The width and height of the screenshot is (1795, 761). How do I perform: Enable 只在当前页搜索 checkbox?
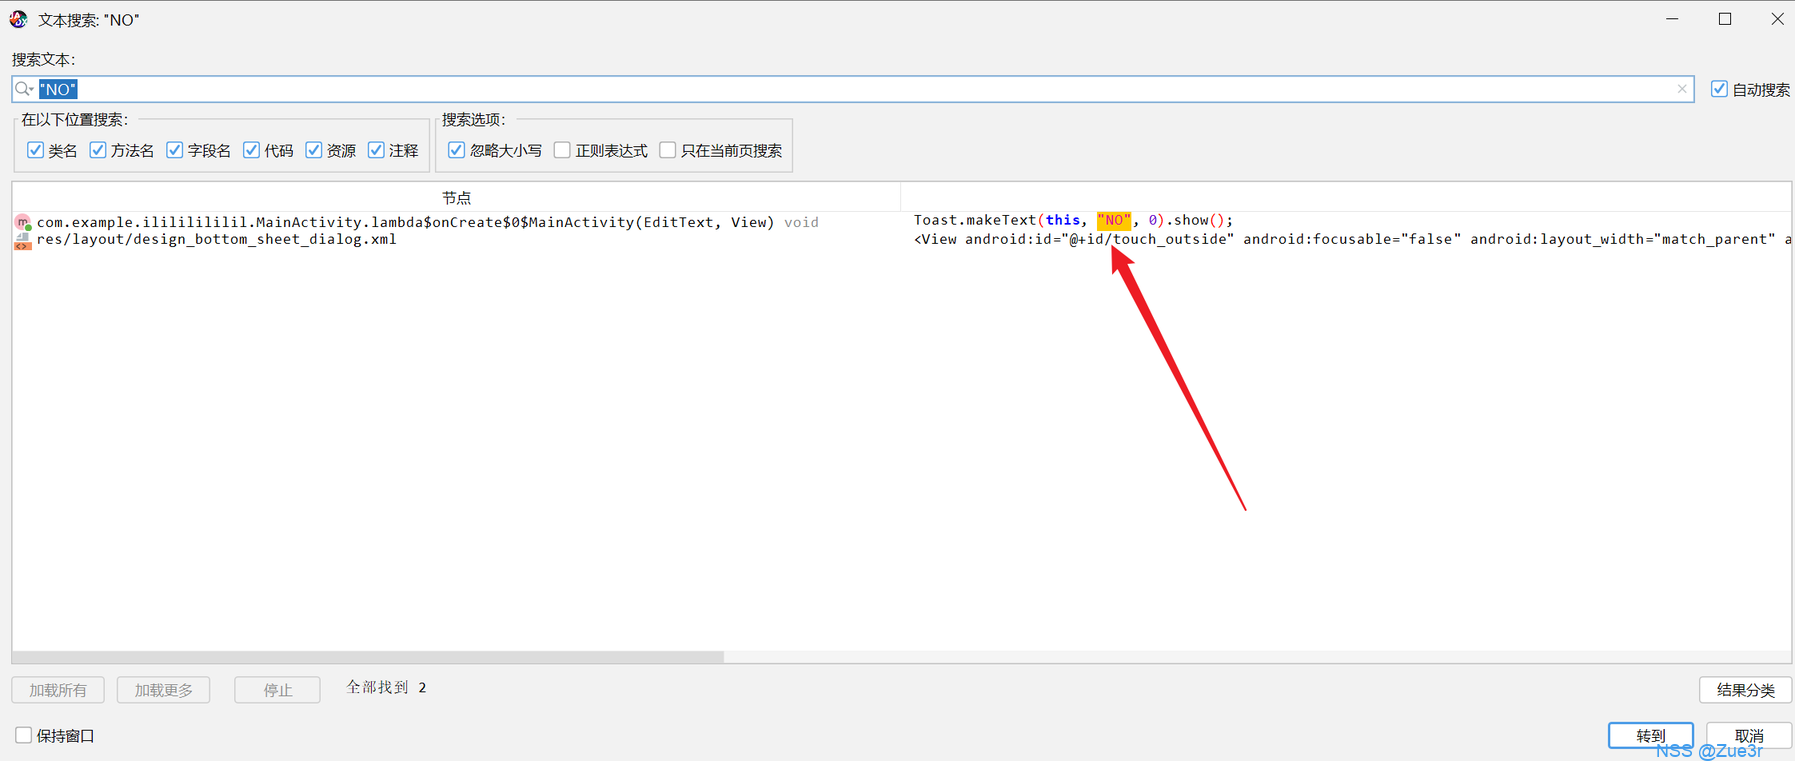tap(668, 150)
